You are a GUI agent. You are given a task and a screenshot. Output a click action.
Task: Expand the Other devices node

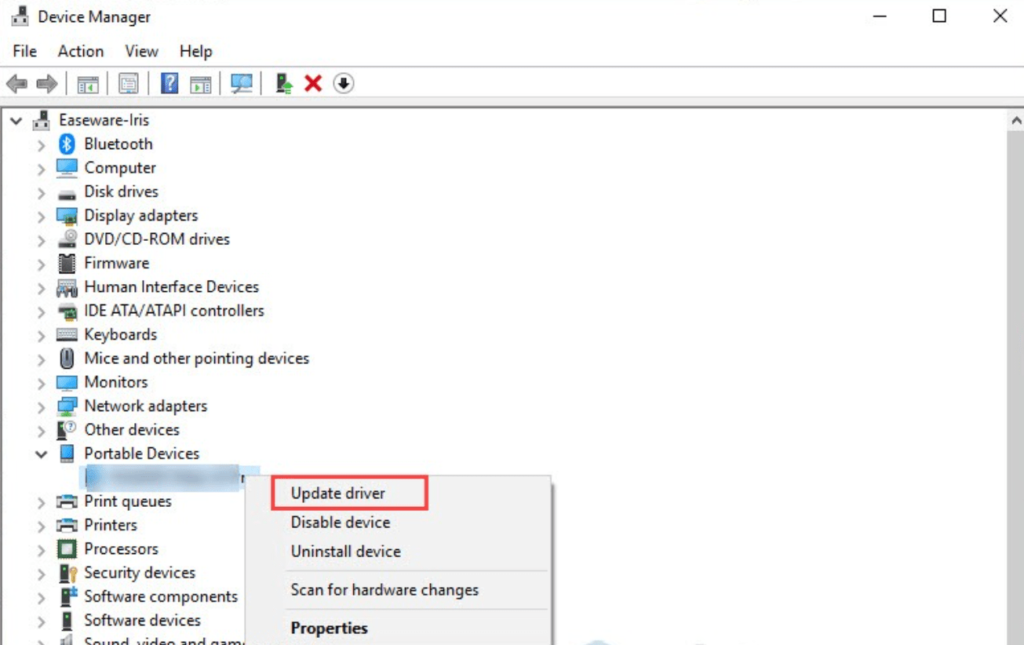click(x=41, y=431)
